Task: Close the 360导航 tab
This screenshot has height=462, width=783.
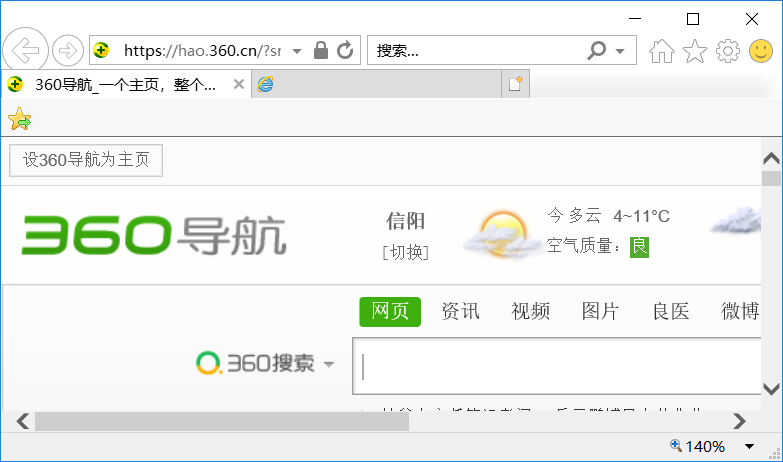Action: 239,84
